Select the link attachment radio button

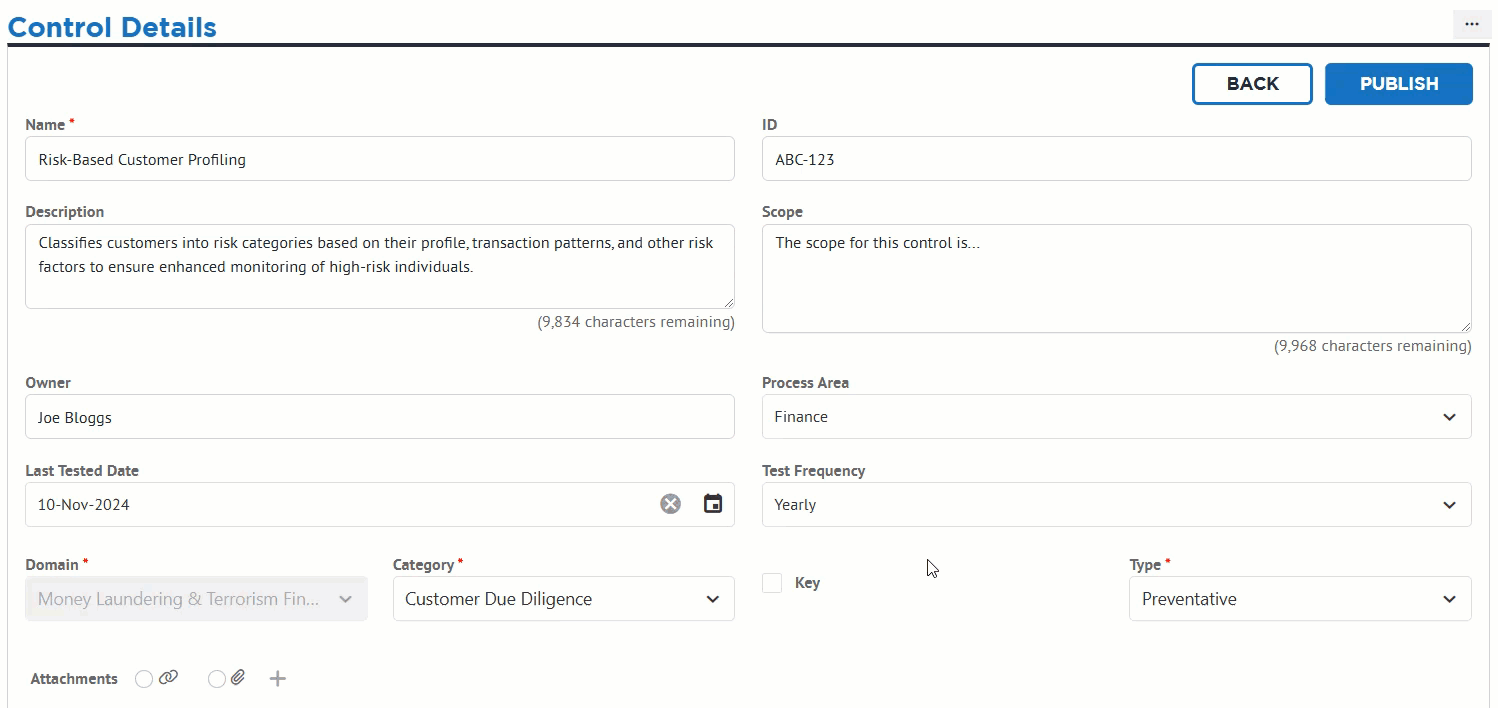144,679
